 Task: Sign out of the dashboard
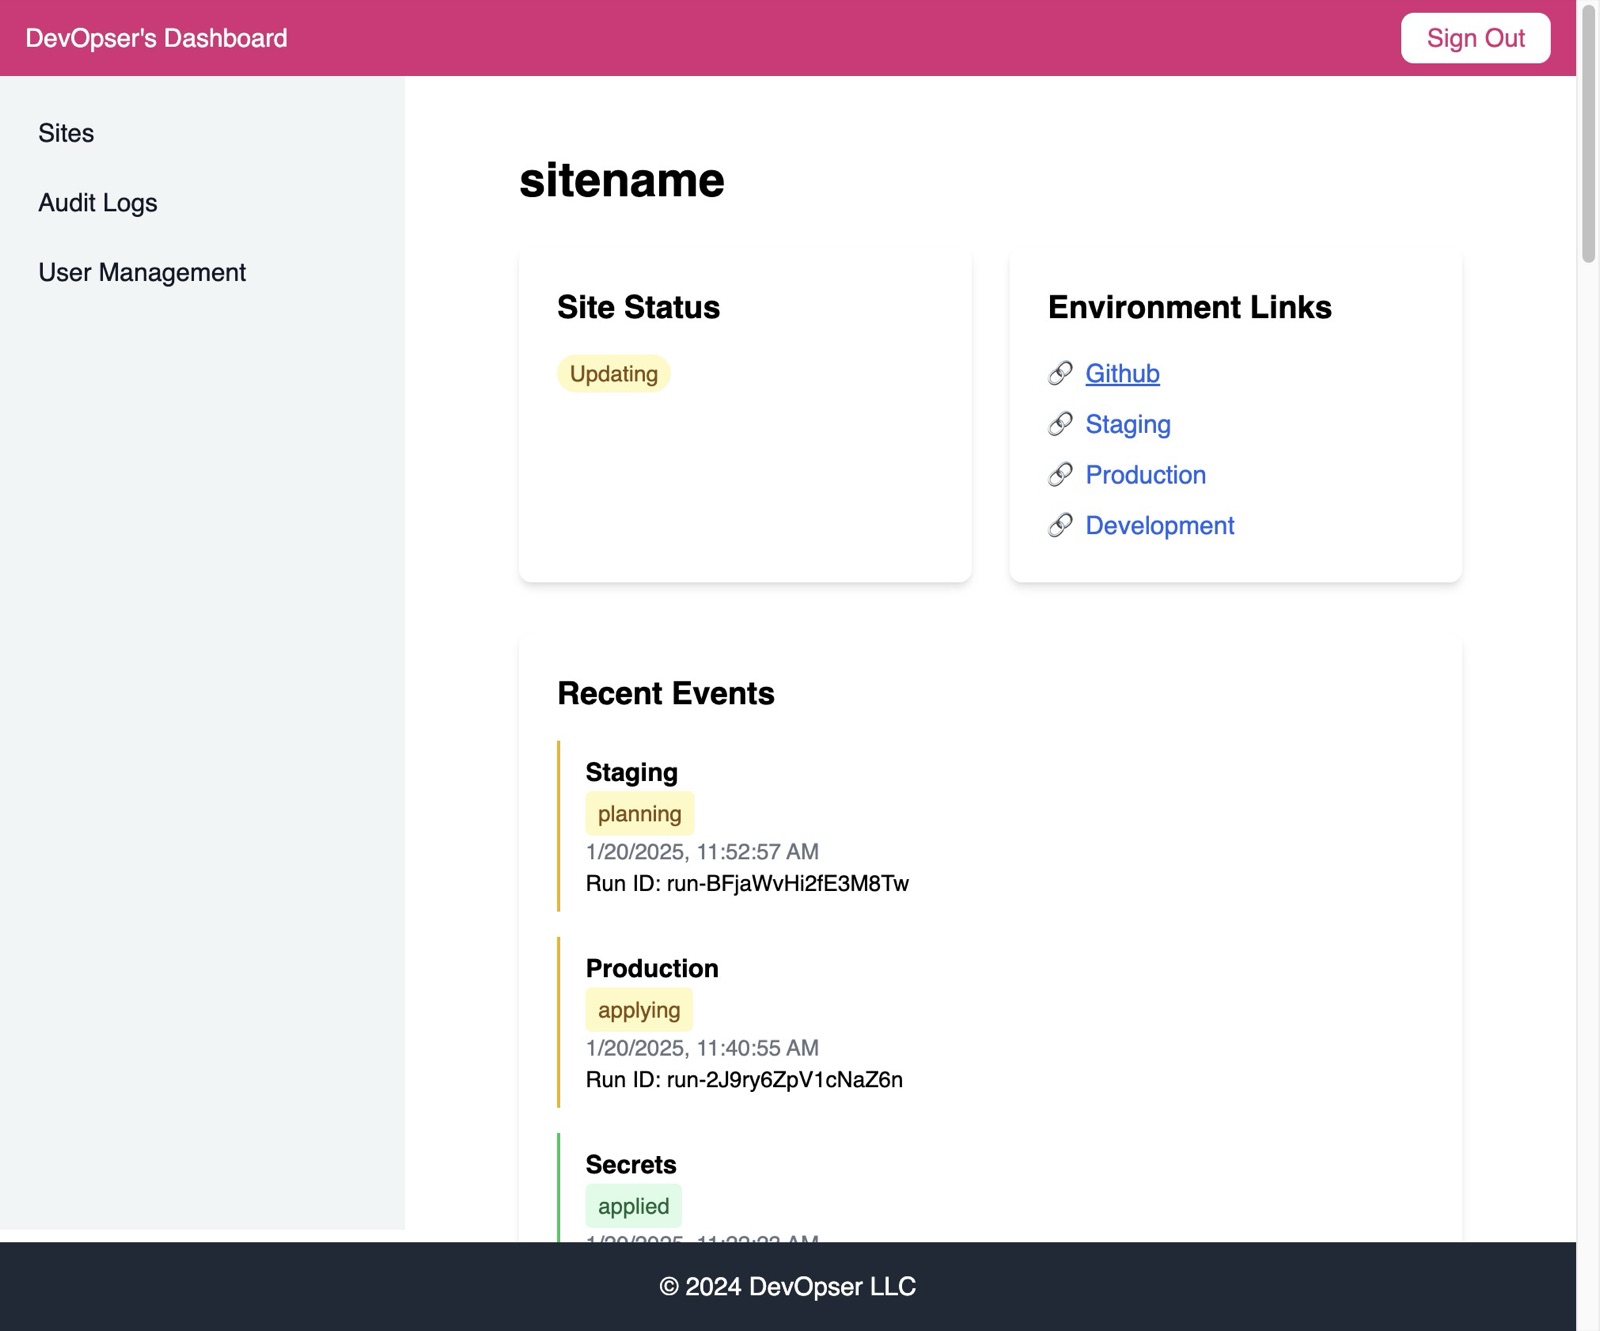(1475, 38)
